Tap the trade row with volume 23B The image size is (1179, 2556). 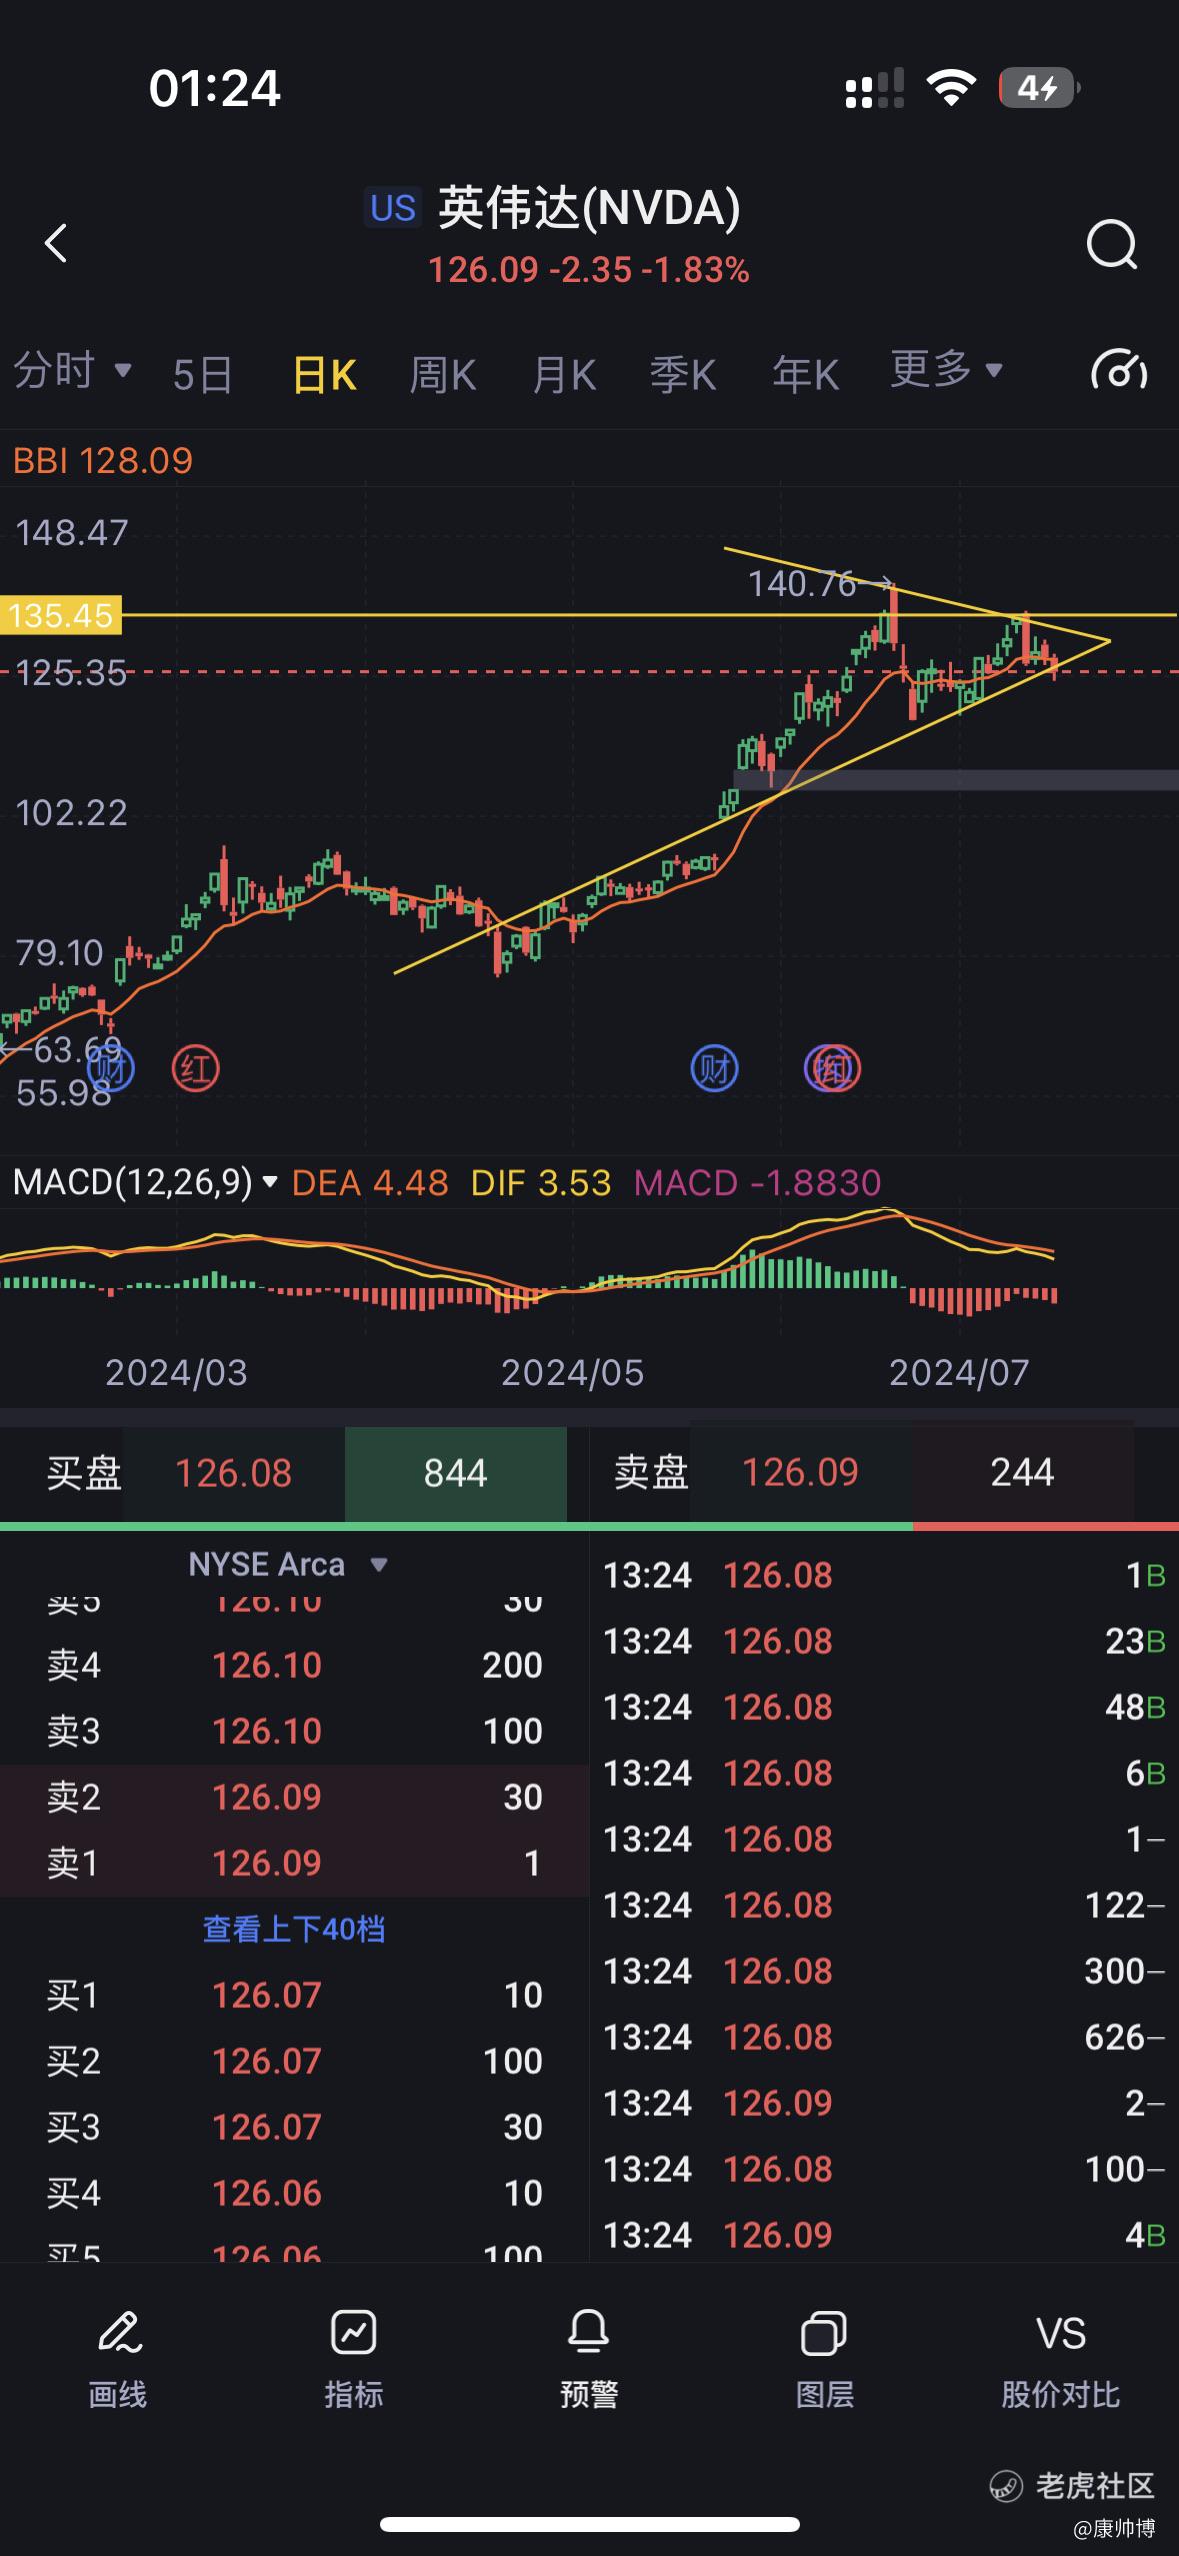[x=884, y=1641]
